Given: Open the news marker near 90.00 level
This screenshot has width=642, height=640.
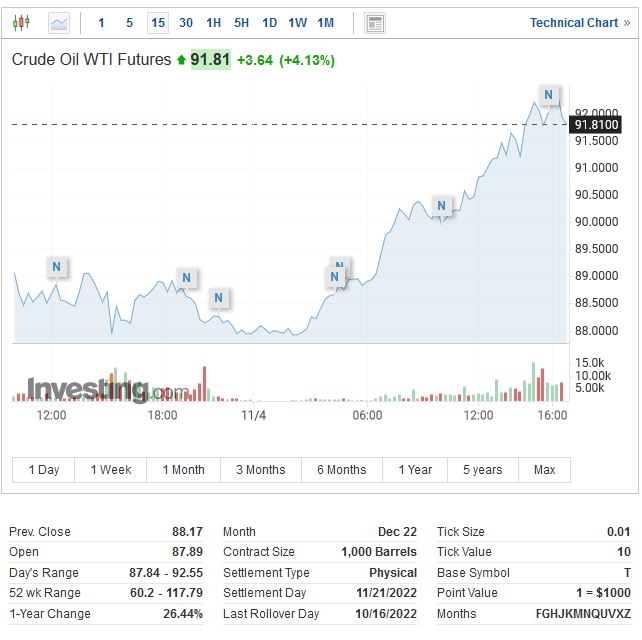Looking at the screenshot, I should [441, 206].
